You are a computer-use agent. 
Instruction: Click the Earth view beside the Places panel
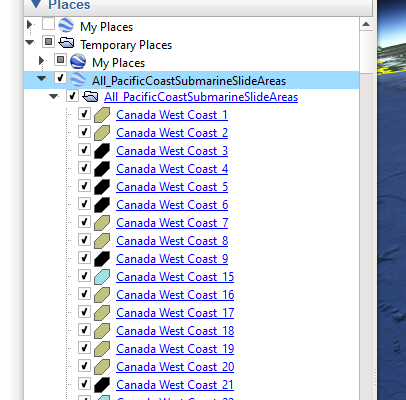pyautogui.click(x=392, y=200)
